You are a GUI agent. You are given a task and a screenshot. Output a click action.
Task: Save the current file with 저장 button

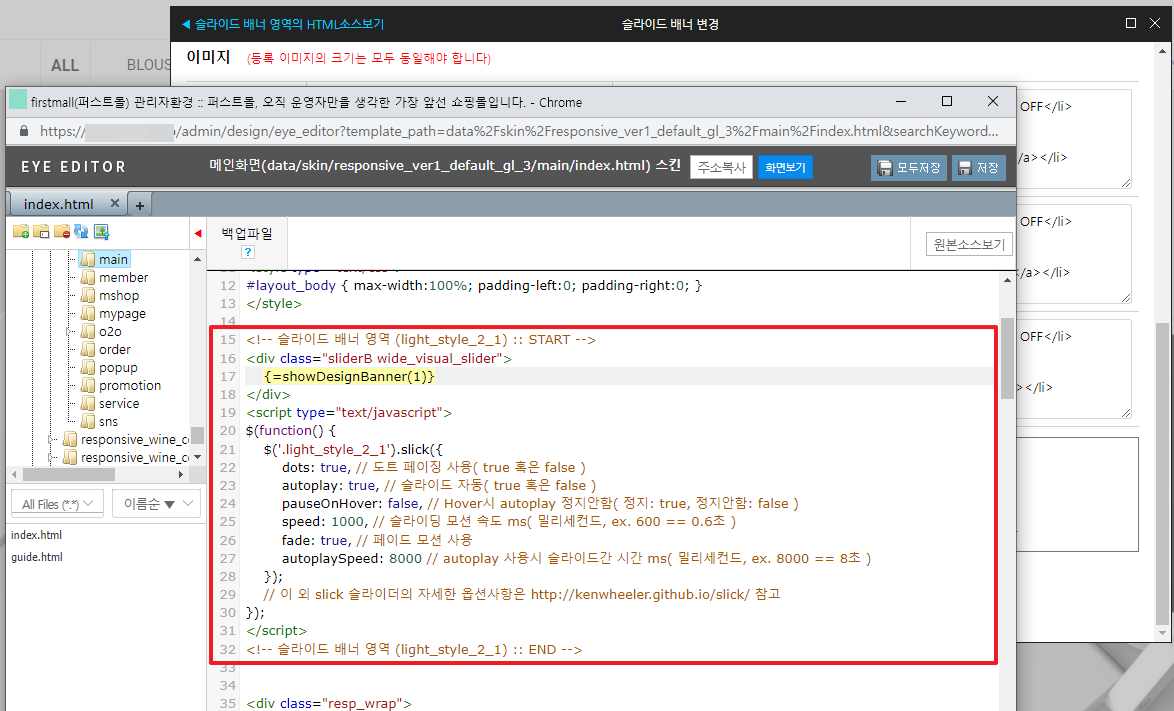point(979,168)
